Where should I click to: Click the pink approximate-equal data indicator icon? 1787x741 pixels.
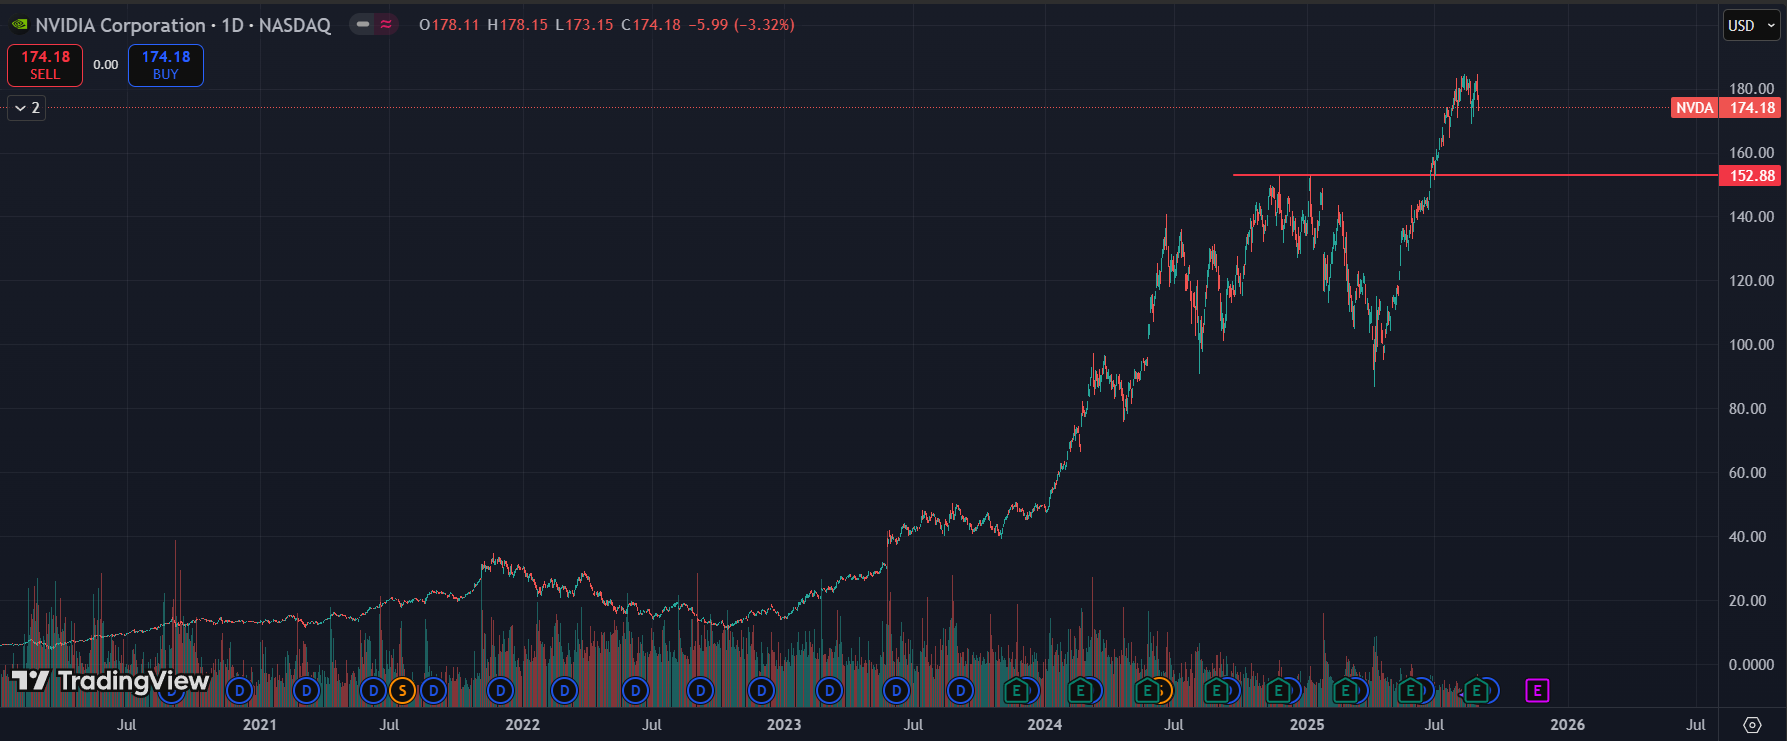(x=386, y=25)
